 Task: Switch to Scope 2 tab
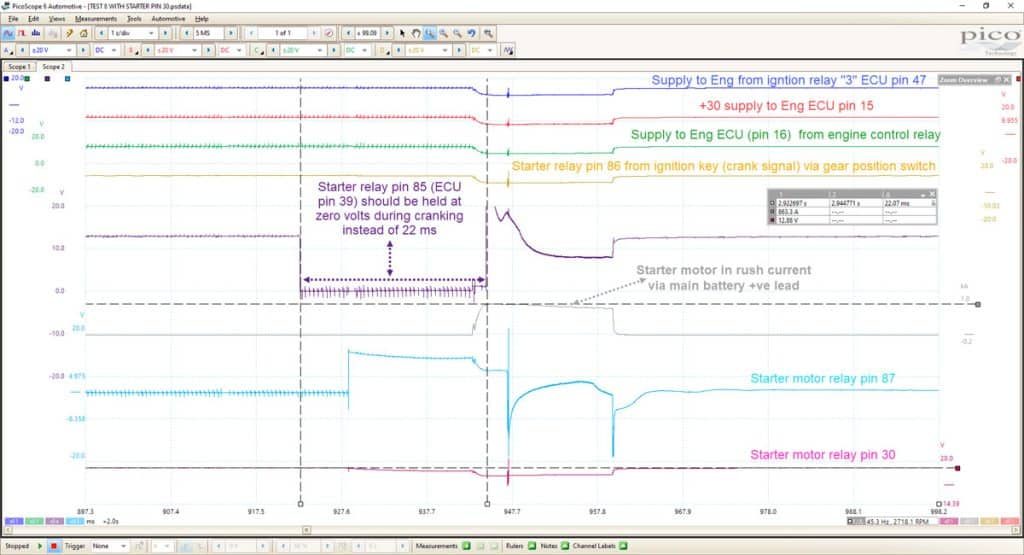tap(54, 67)
